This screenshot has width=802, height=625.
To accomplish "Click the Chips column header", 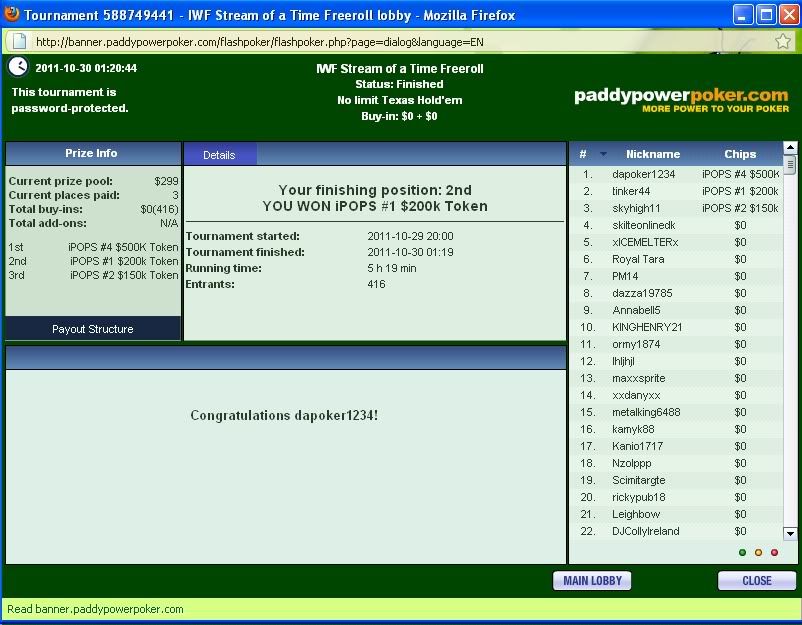I will 740,154.
